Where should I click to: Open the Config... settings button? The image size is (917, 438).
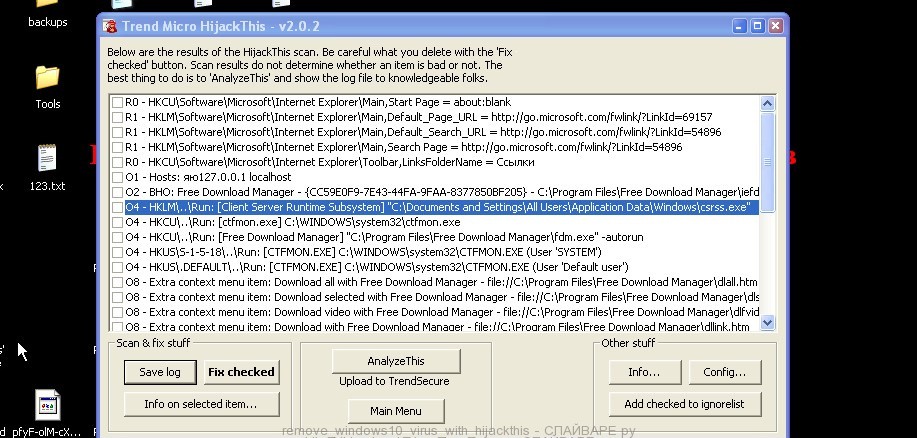[725, 372]
